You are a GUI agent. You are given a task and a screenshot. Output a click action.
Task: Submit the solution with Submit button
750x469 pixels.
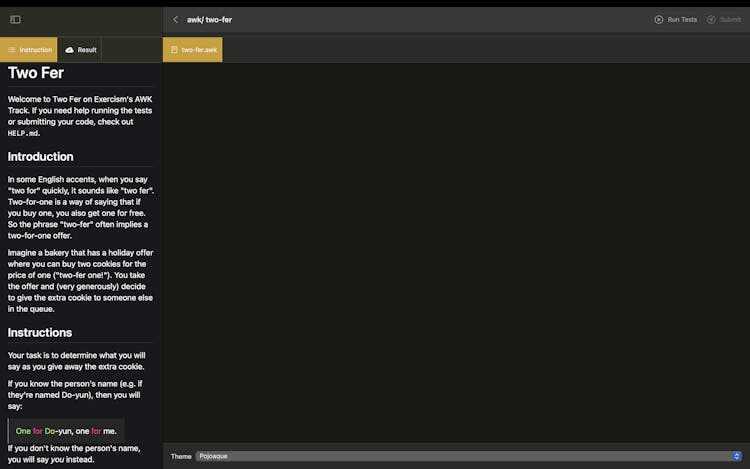724,20
